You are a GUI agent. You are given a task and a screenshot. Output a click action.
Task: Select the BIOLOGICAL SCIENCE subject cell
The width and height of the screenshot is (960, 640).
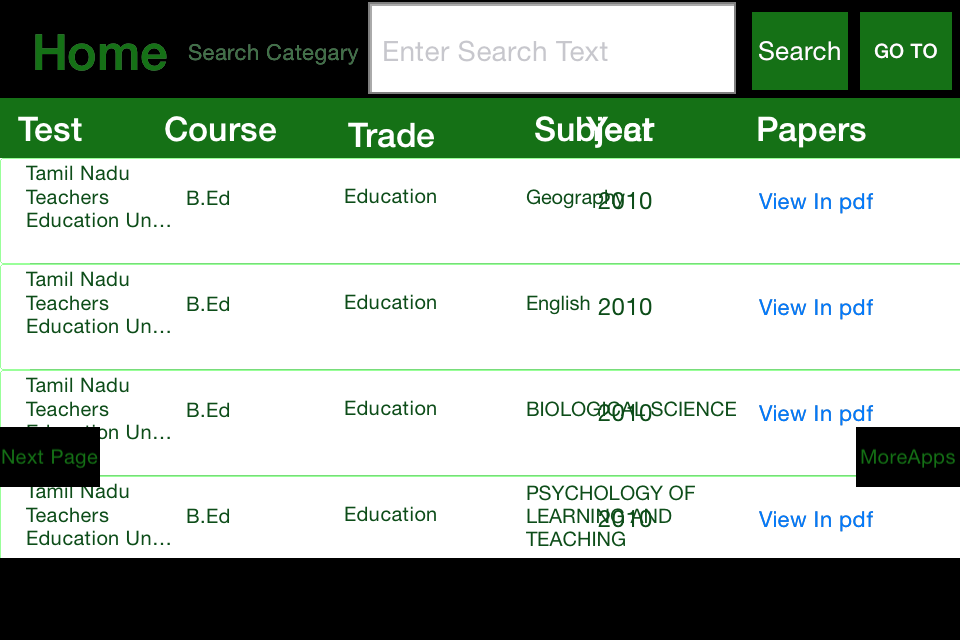tap(631, 409)
